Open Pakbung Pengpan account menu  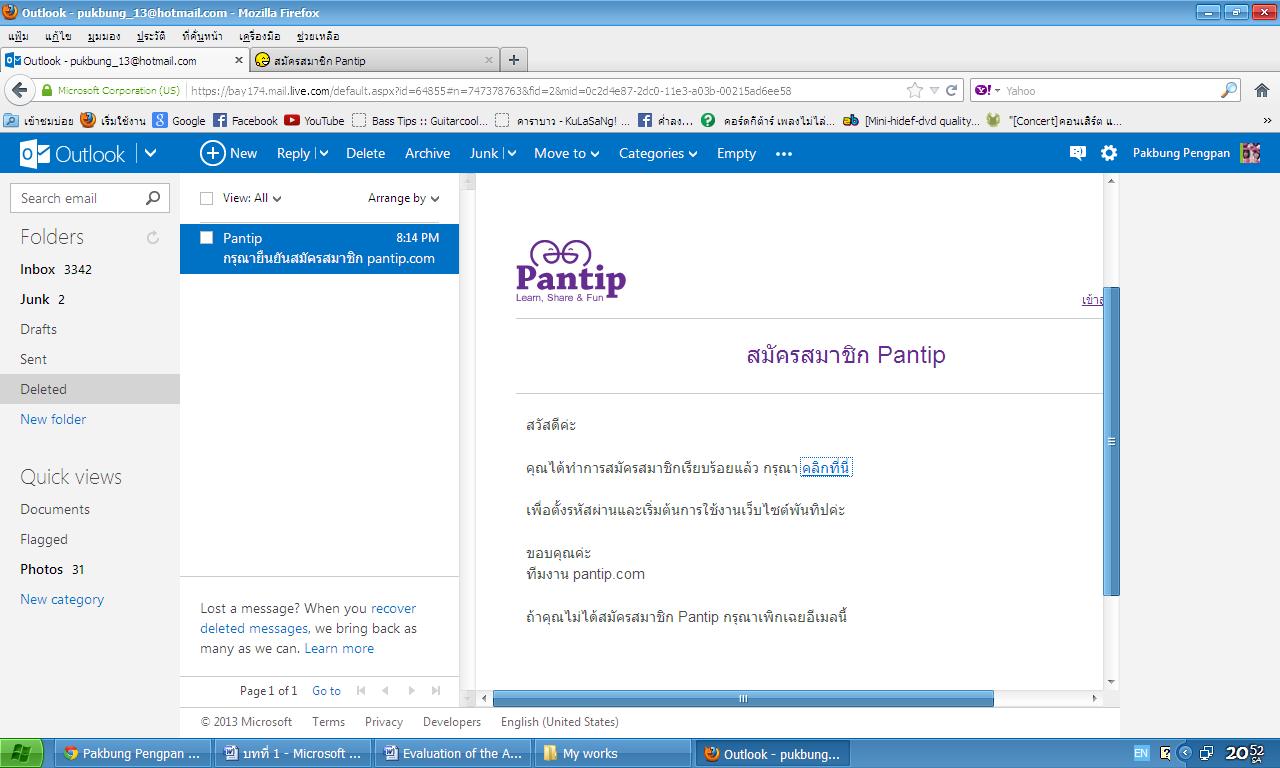[x=1181, y=153]
